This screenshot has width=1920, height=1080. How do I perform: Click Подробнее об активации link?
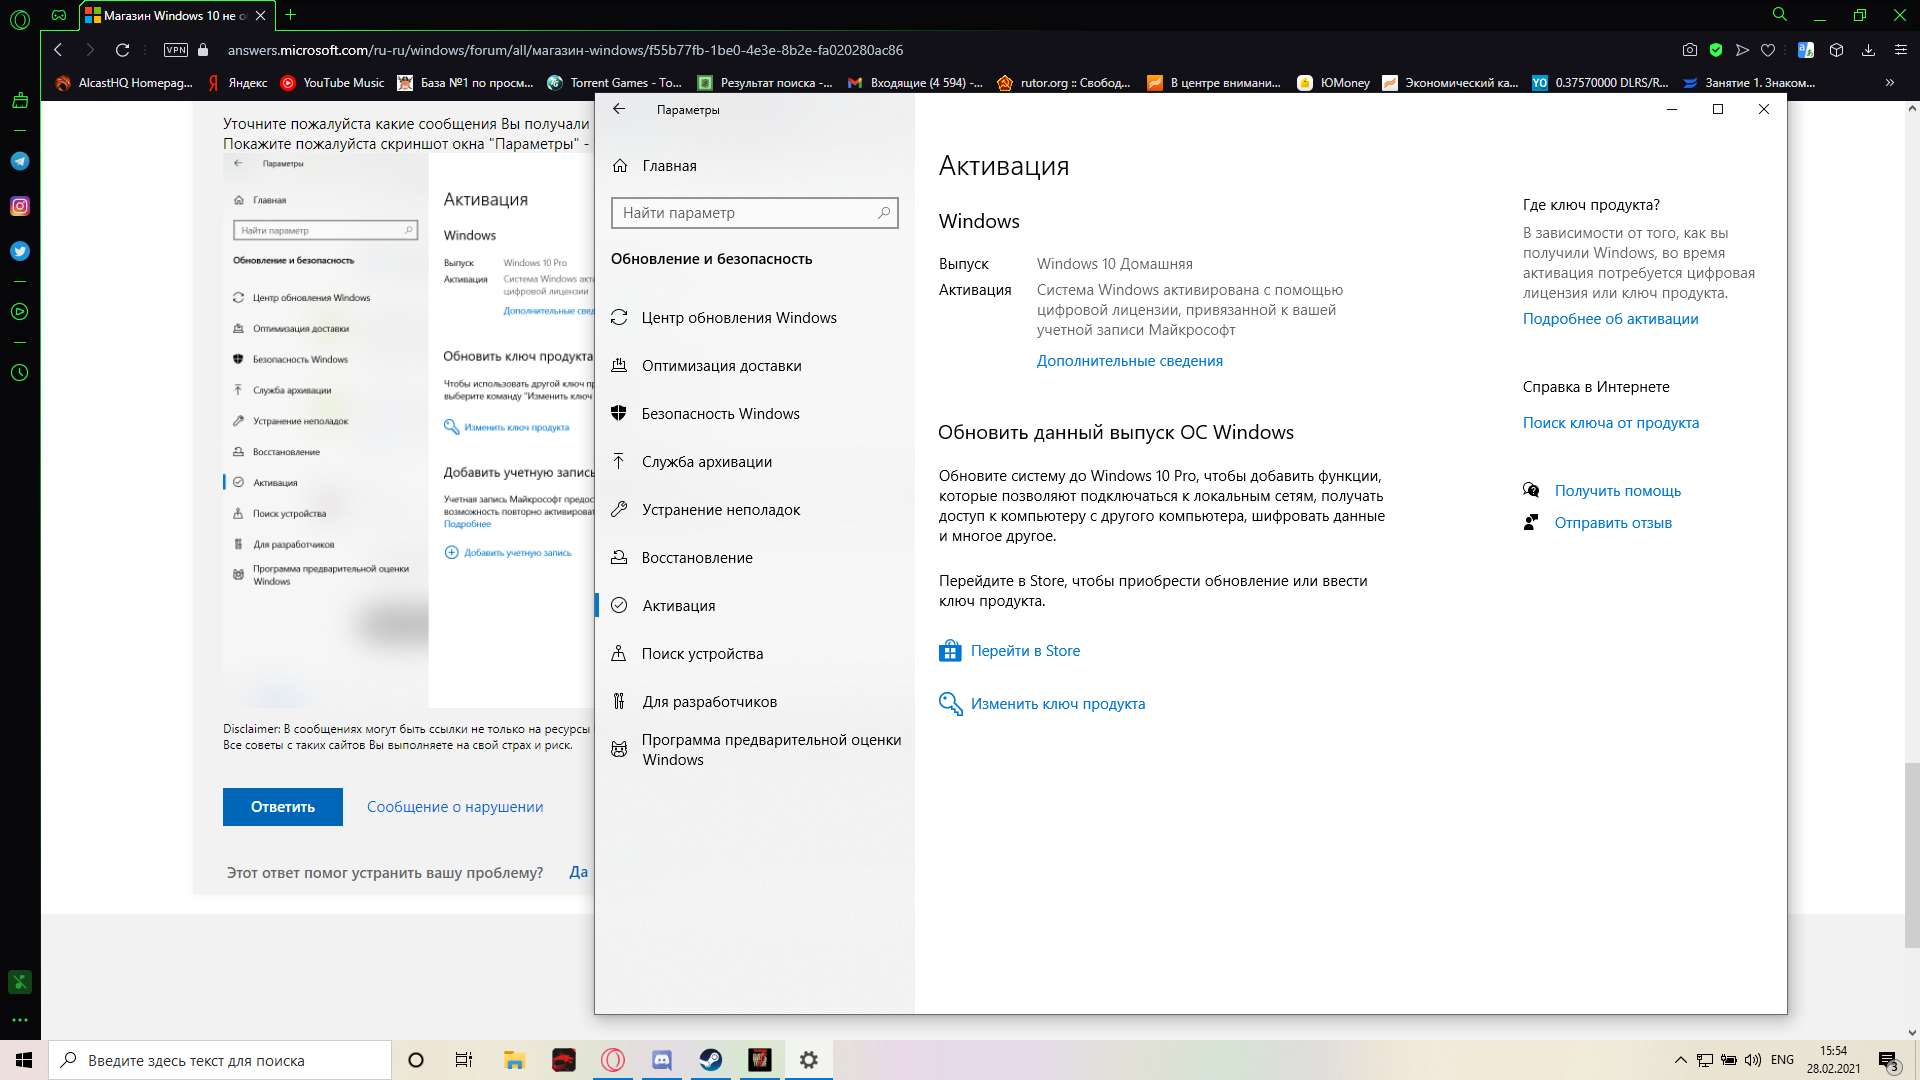pos(1610,319)
